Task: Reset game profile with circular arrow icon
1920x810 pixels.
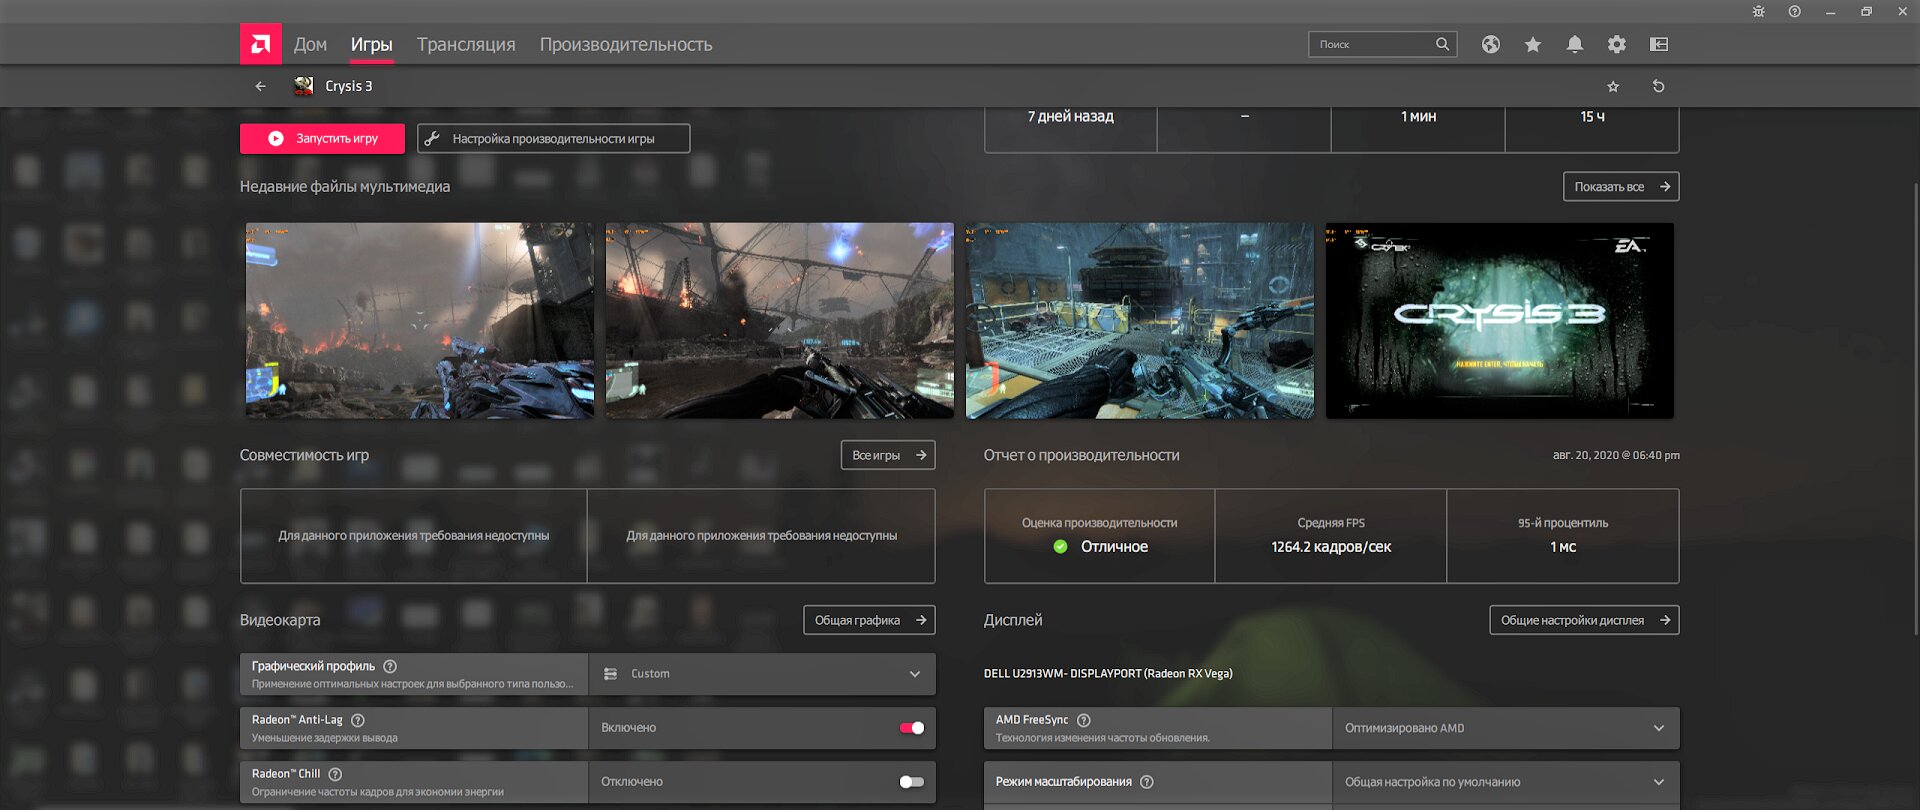Action: click(1658, 86)
